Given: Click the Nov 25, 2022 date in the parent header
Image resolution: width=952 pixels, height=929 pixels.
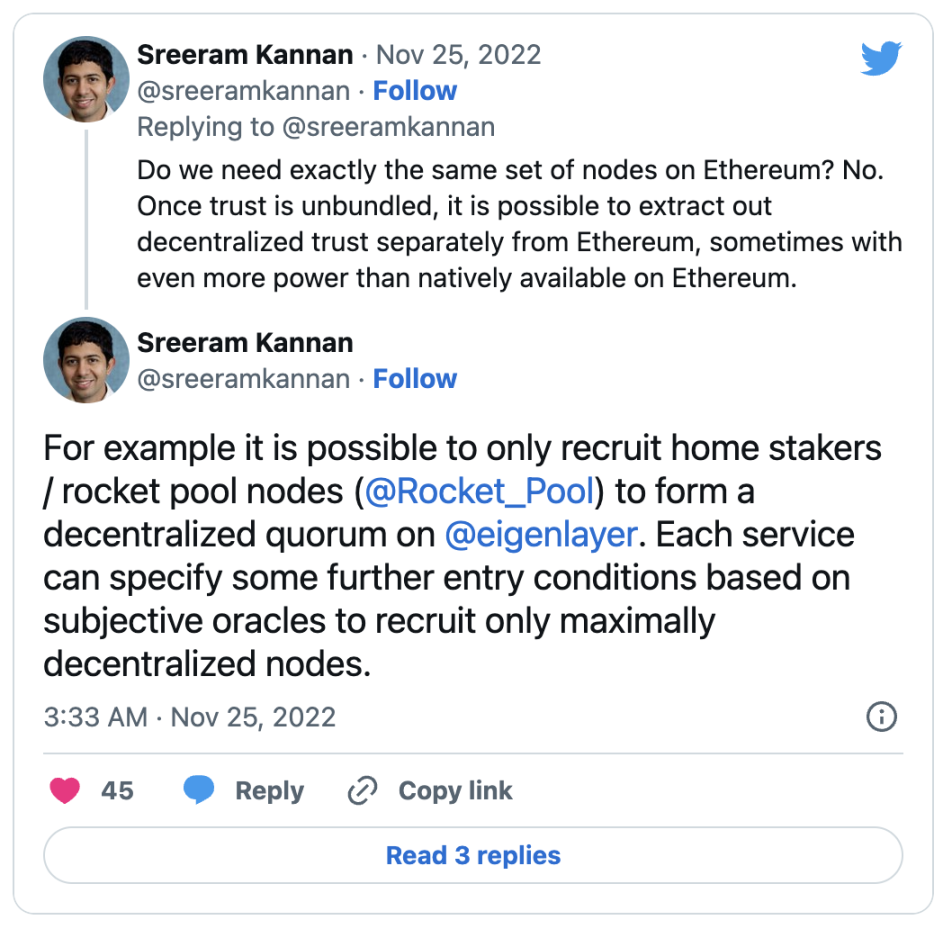Looking at the screenshot, I should tap(472, 54).
